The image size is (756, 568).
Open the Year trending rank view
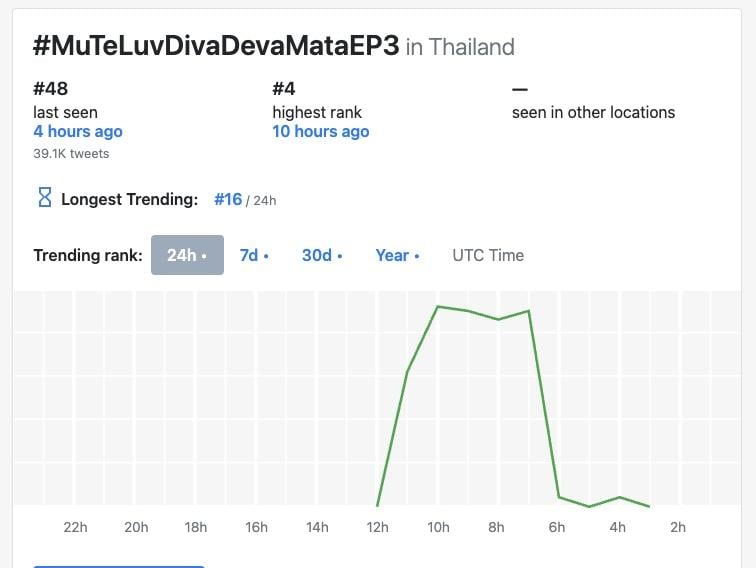click(397, 255)
